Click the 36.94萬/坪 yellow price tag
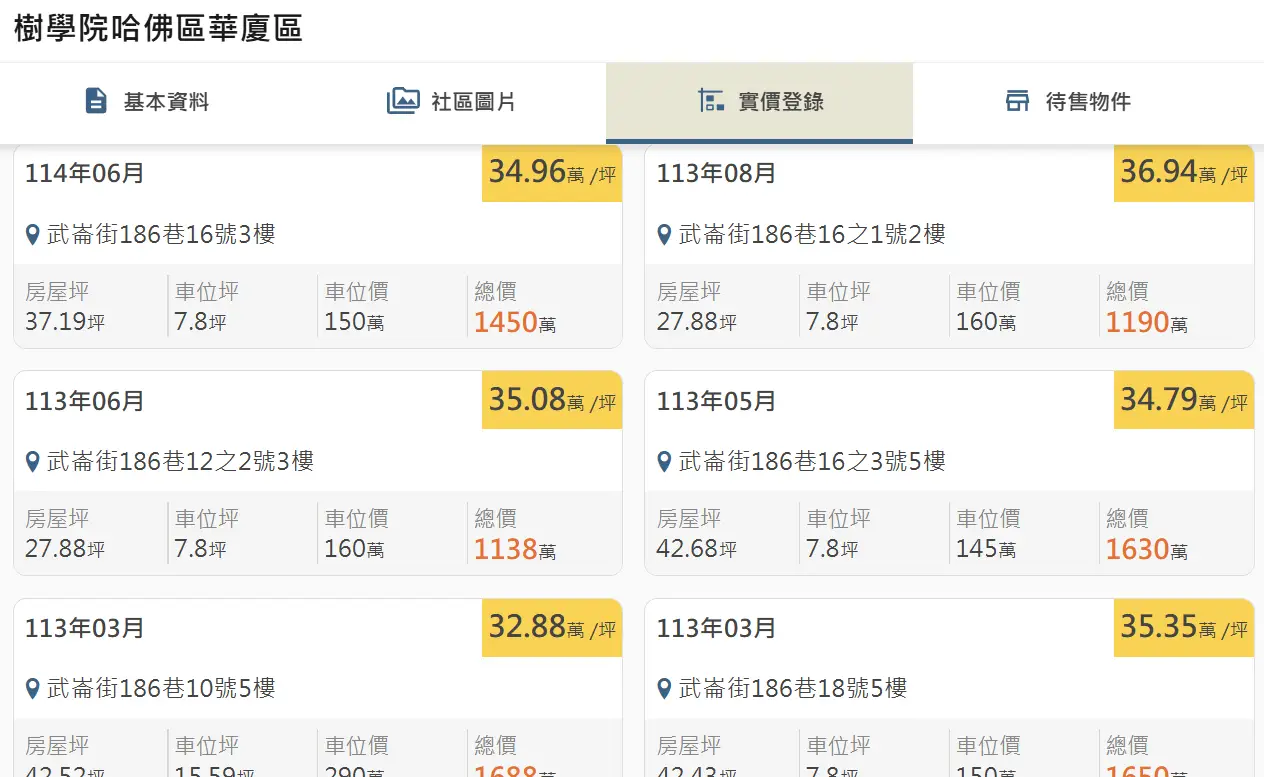Image resolution: width=1264 pixels, height=777 pixels. click(1183, 173)
